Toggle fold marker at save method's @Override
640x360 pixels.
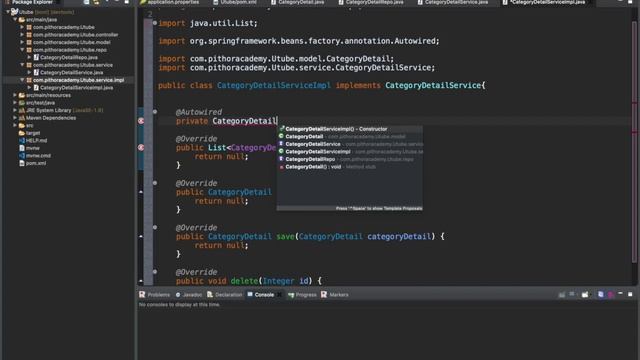pos(155,227)
